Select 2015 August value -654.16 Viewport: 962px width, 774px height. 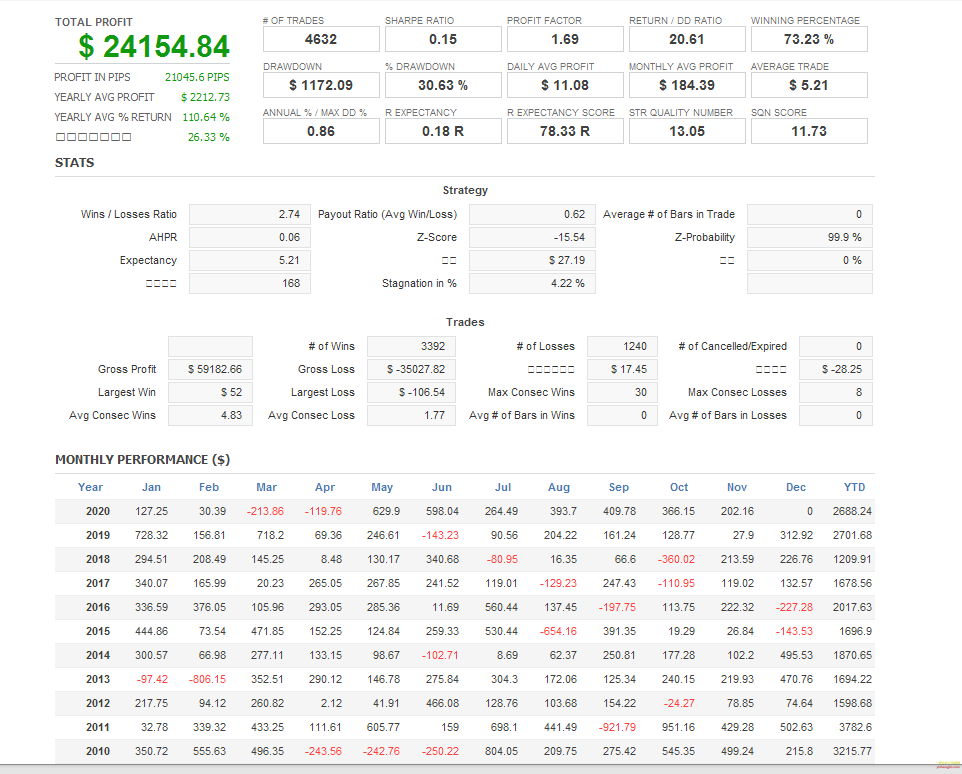point(558,631)
